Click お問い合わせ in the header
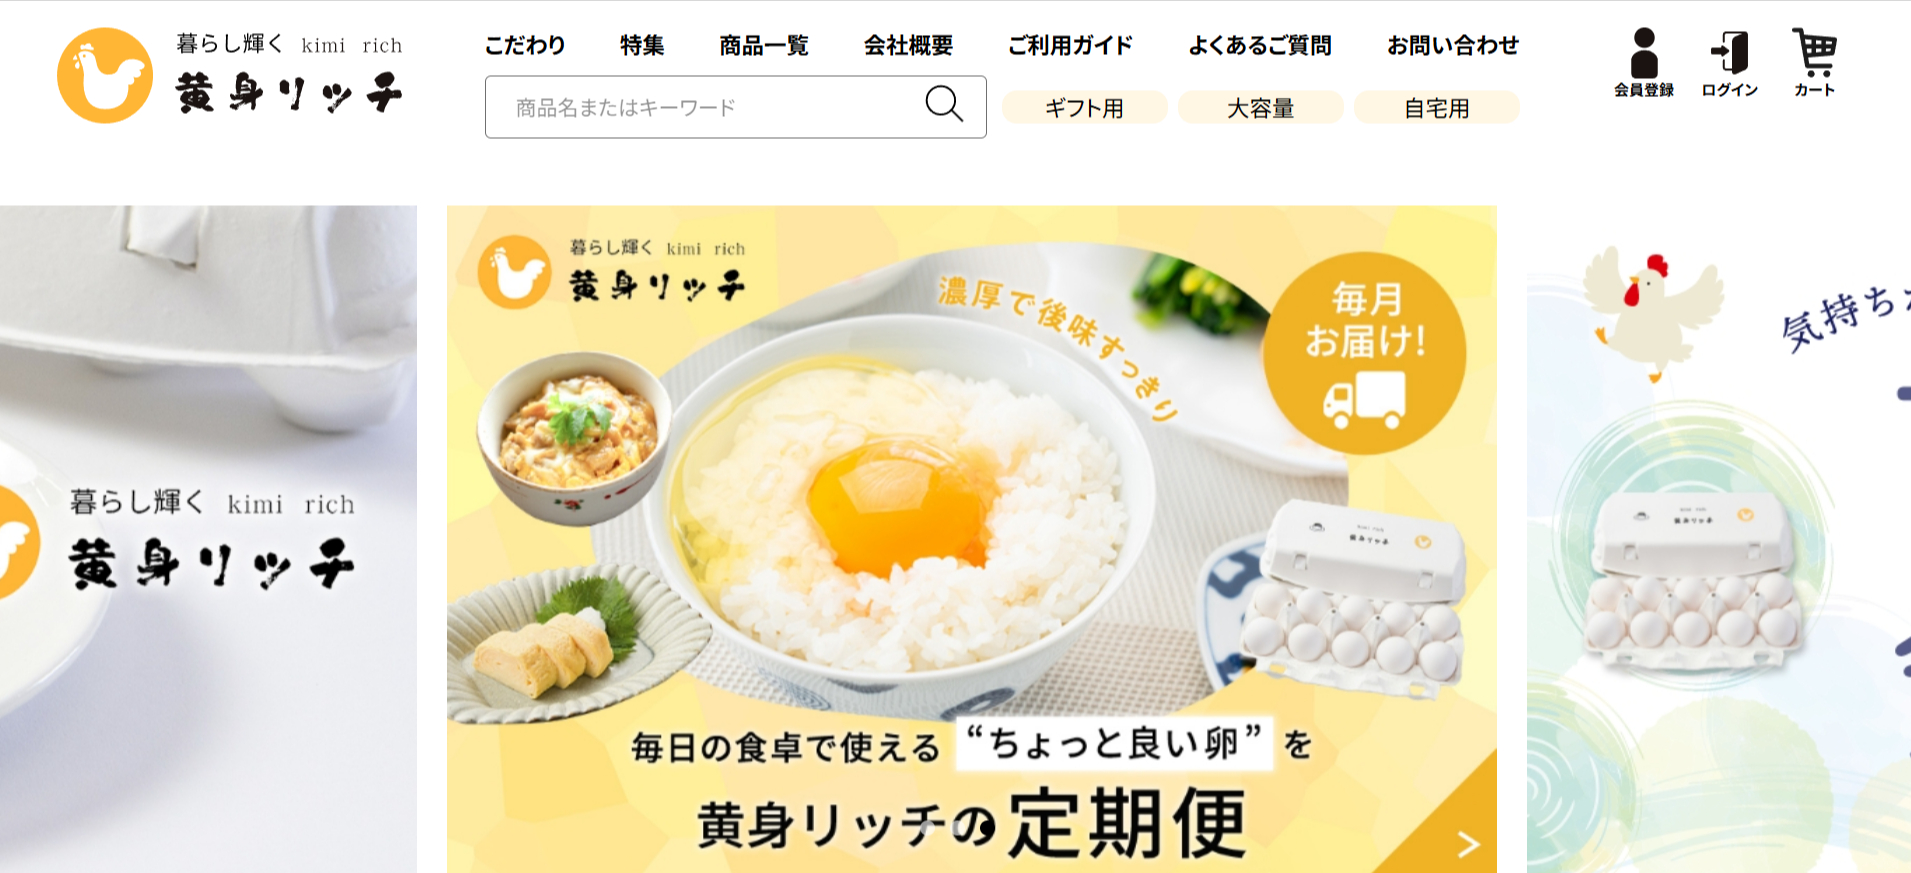Image resolution: width=1911 pixels, height=873 pixels. click(x=1453, y=45)
